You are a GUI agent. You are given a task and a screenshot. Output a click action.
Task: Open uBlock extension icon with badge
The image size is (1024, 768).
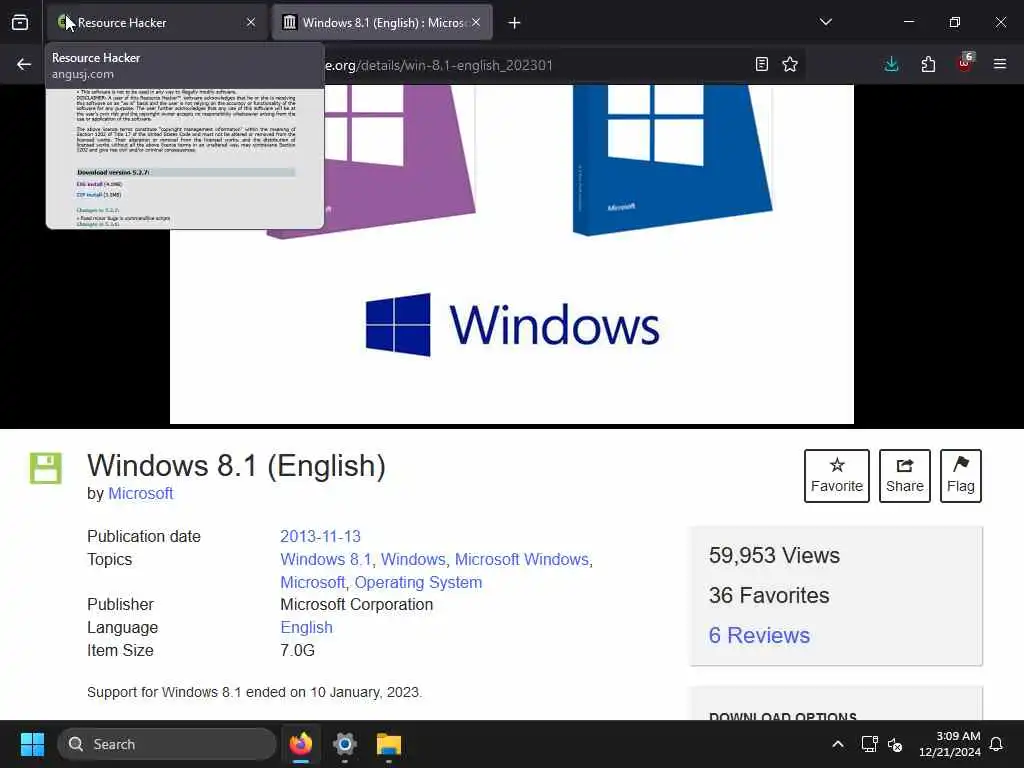[x=965, y=63]
